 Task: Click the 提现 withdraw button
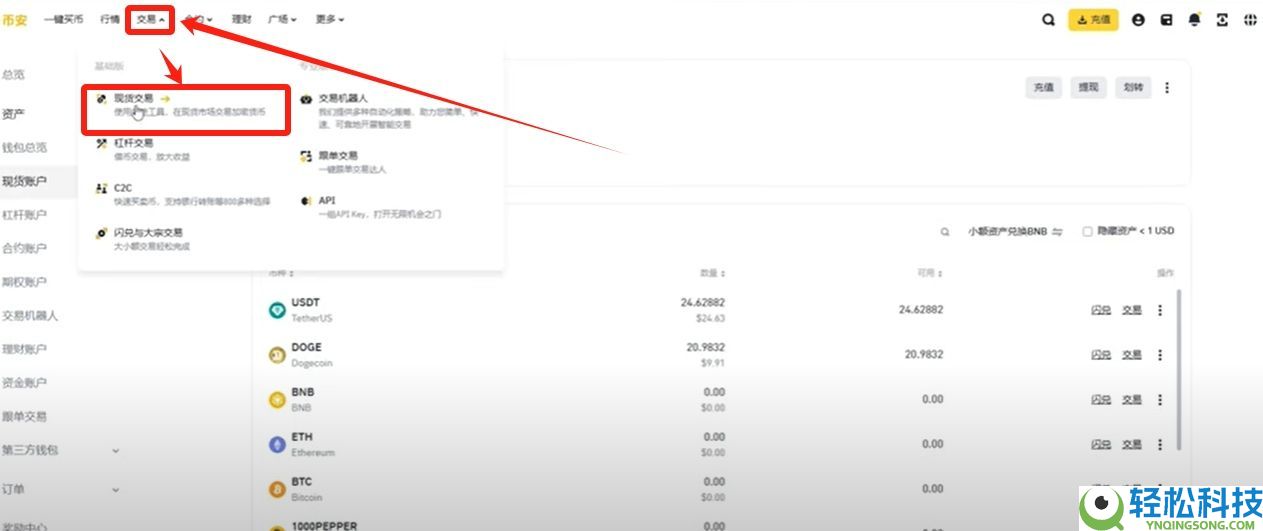pos(1087,88)
